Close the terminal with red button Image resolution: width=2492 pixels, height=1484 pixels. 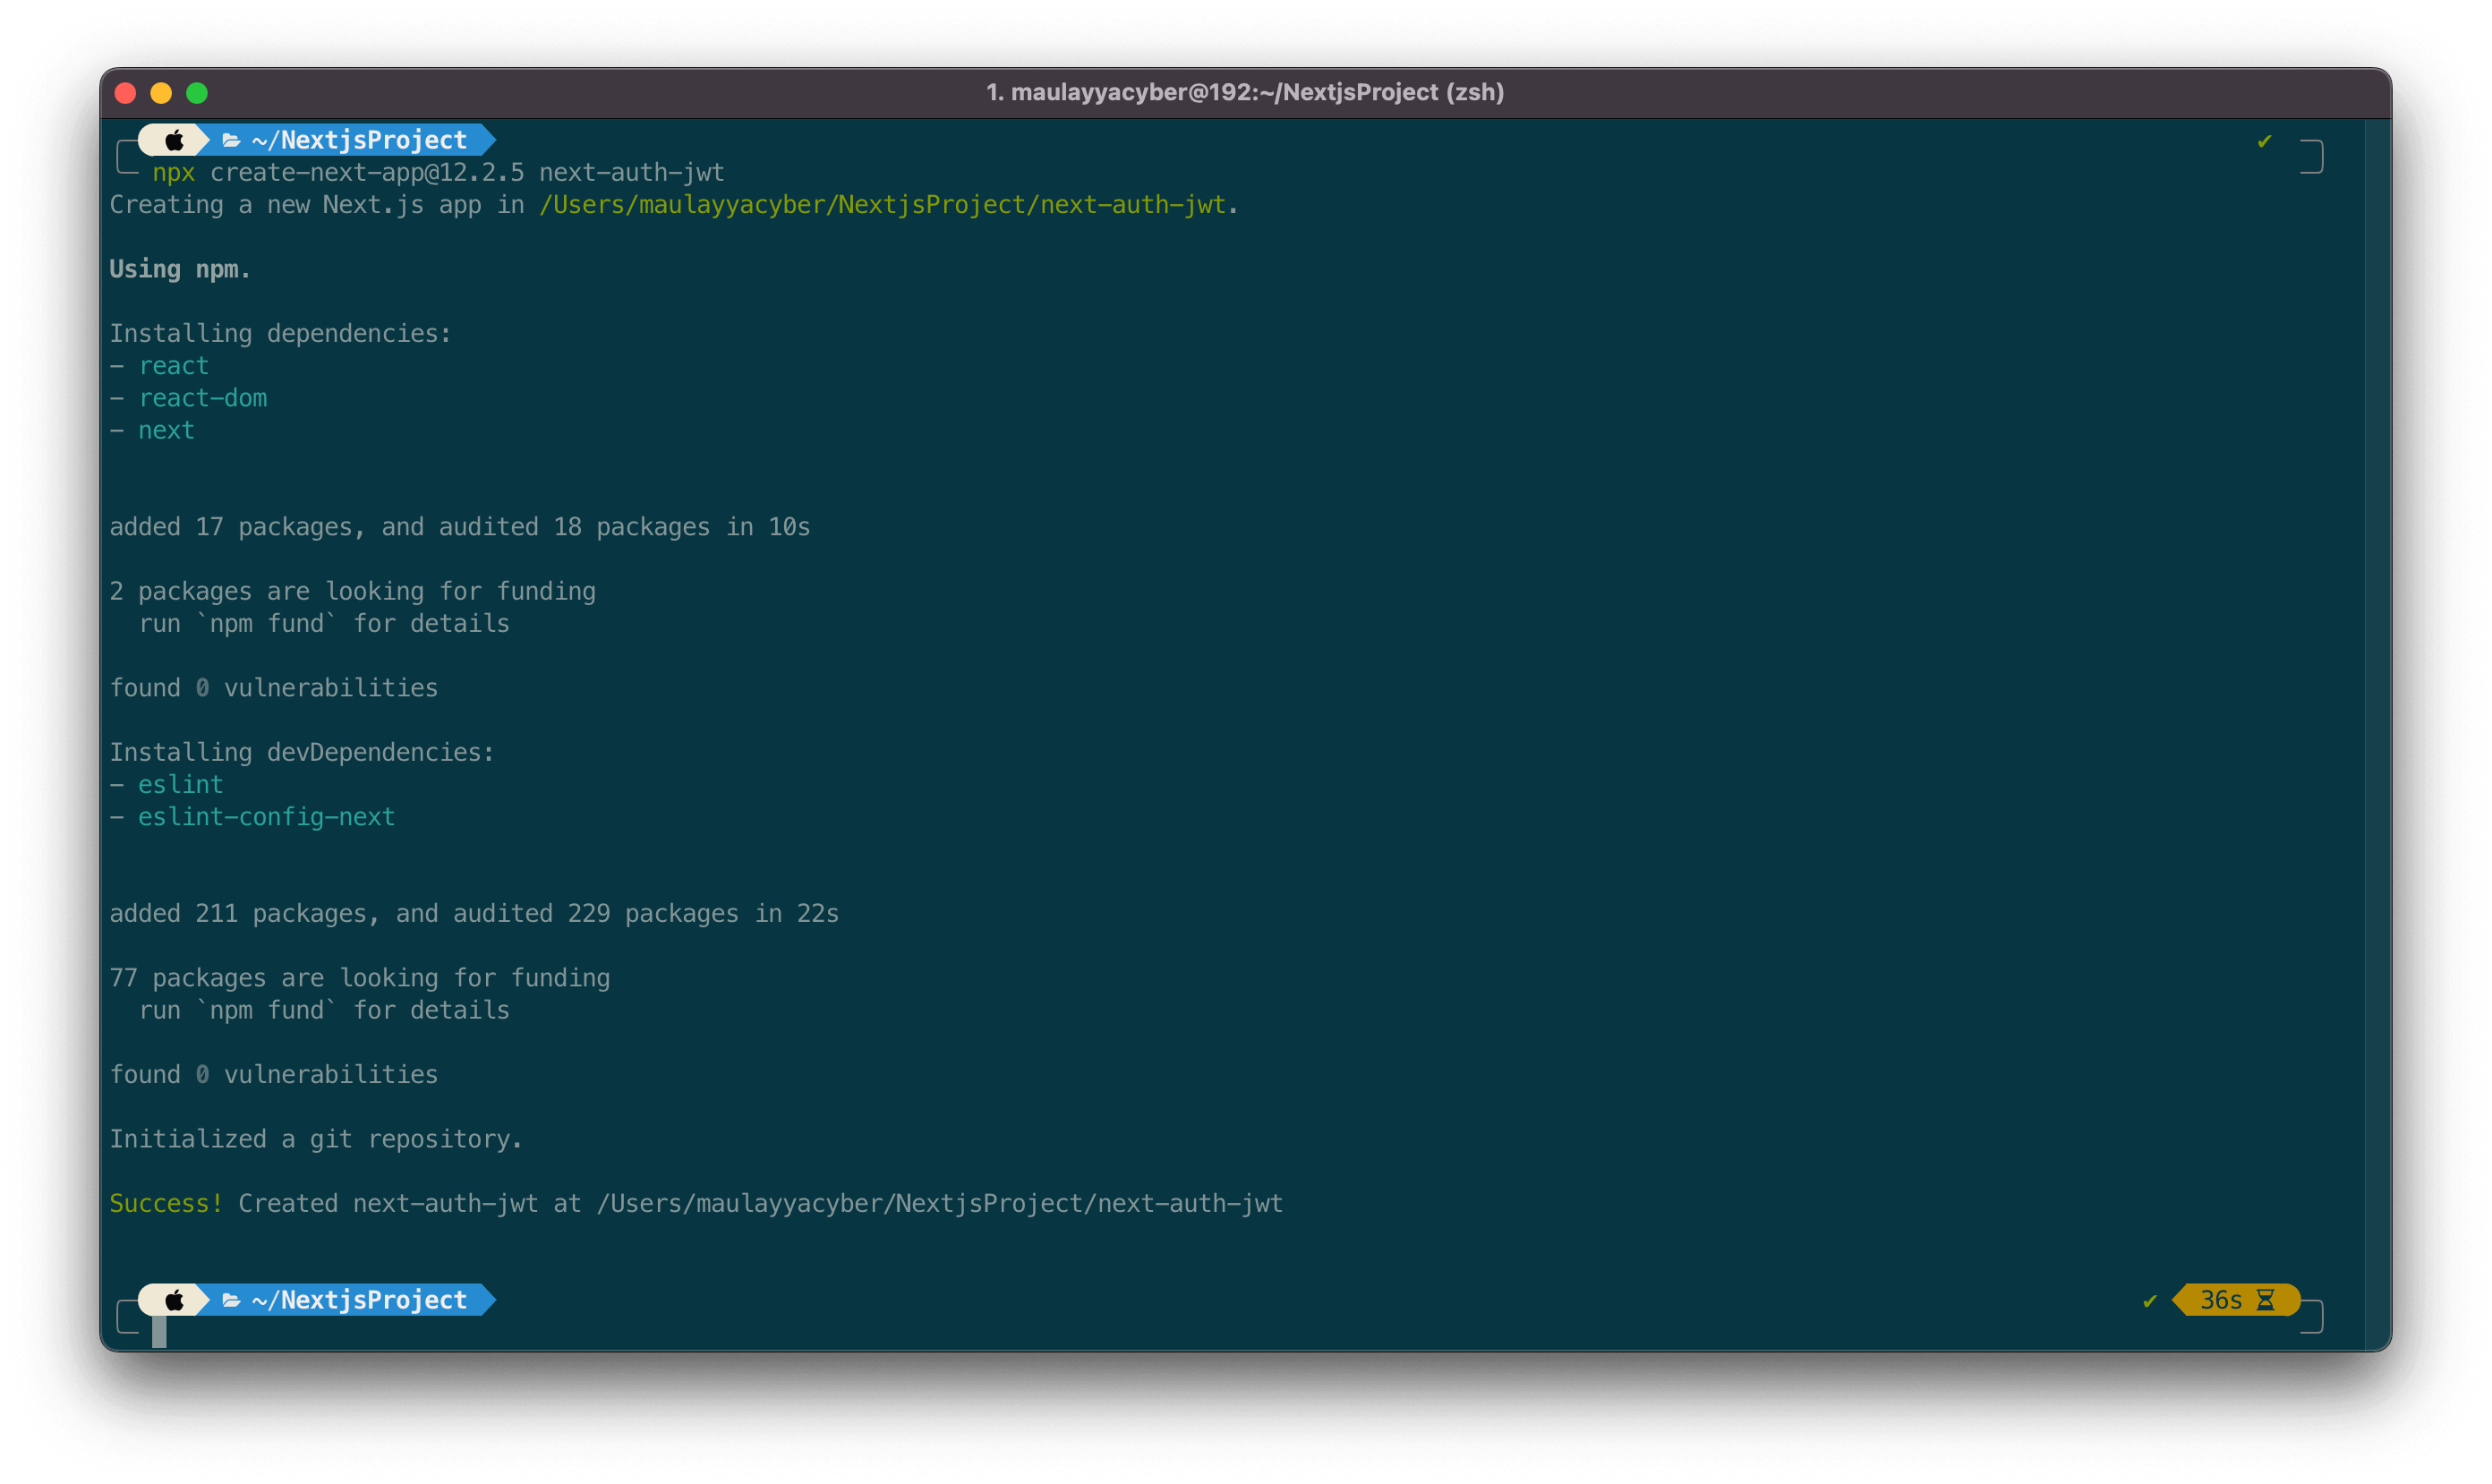pyautogui.click(x=126, y=93)
